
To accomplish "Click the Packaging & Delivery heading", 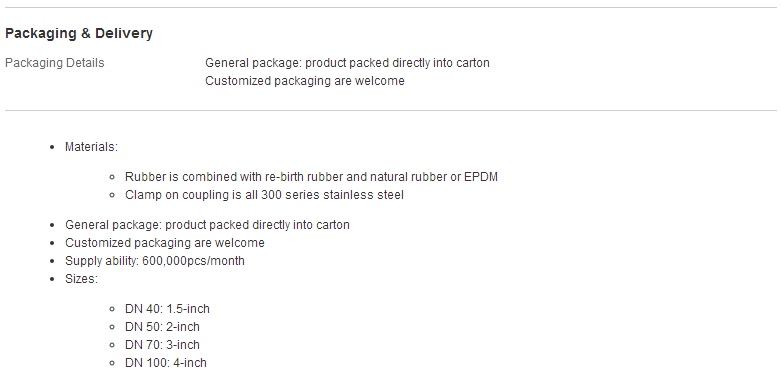I will click(79, 33).
